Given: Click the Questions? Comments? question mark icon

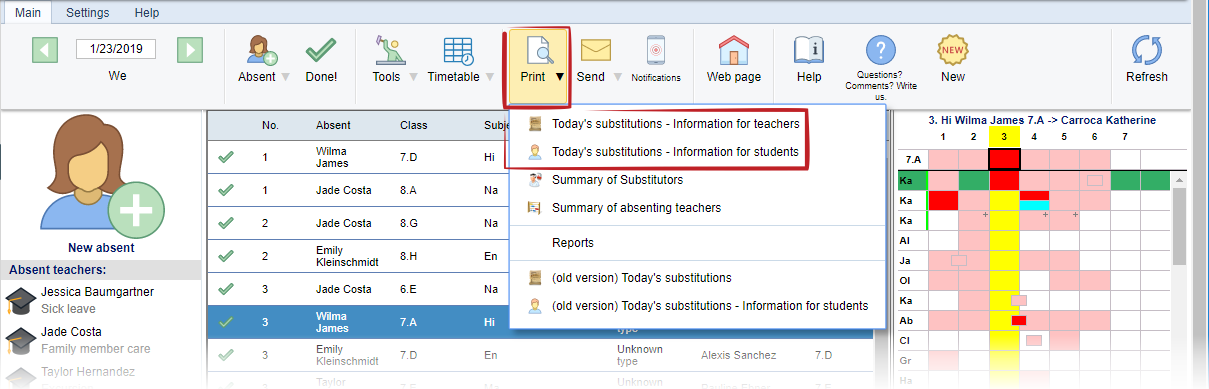Looking at the screenshot, I should coord(880,50).
